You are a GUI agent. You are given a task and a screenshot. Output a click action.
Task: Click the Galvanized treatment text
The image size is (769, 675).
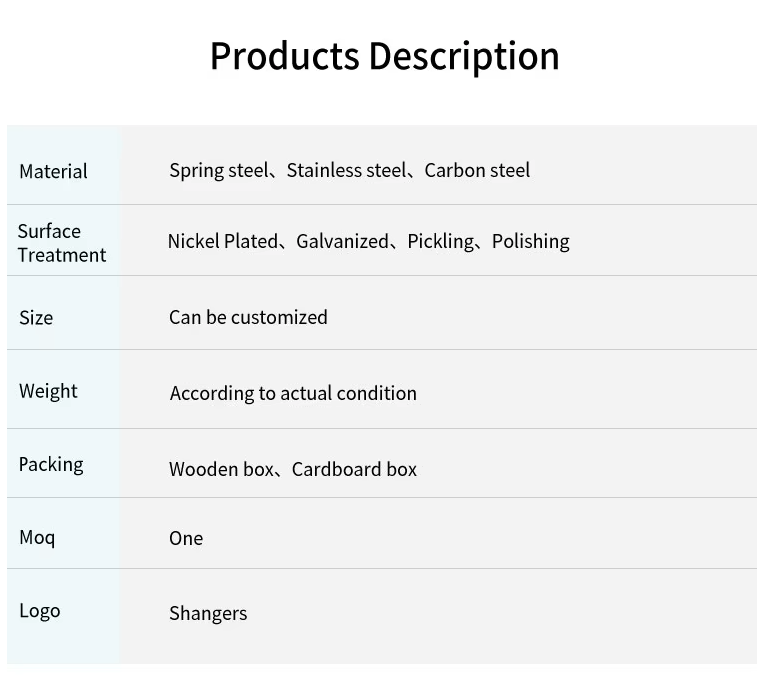point(342,241)
